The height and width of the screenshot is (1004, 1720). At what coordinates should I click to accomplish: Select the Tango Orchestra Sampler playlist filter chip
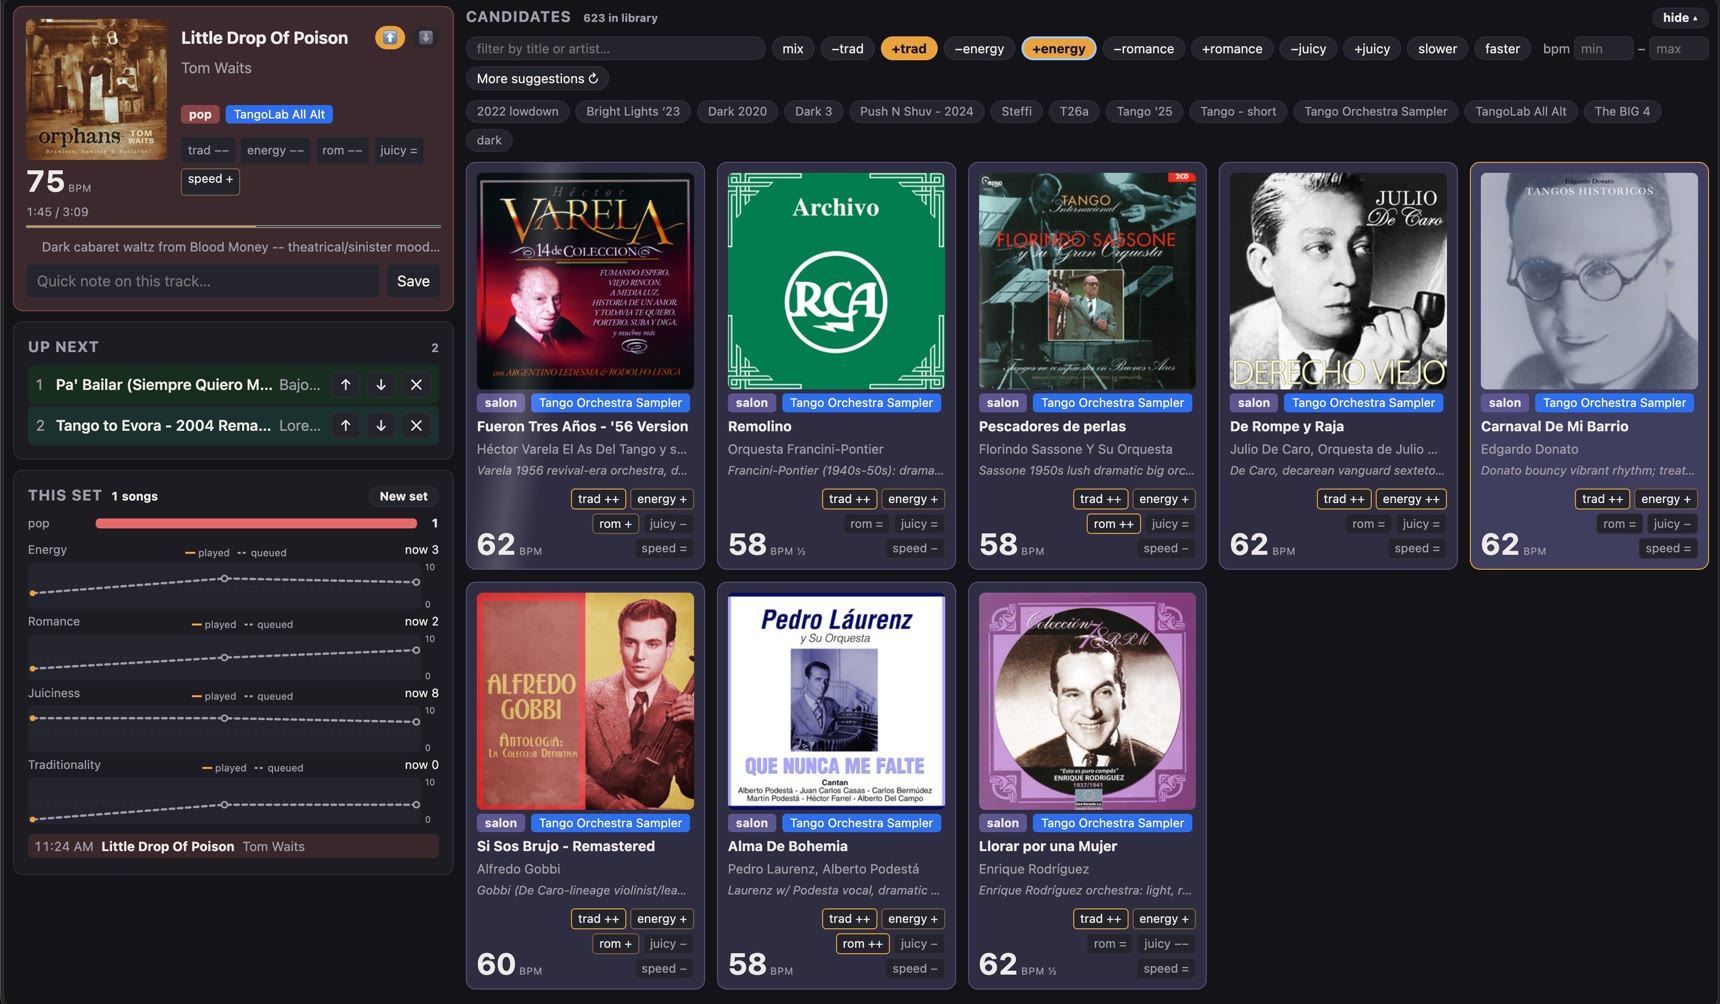[1375, 111]
